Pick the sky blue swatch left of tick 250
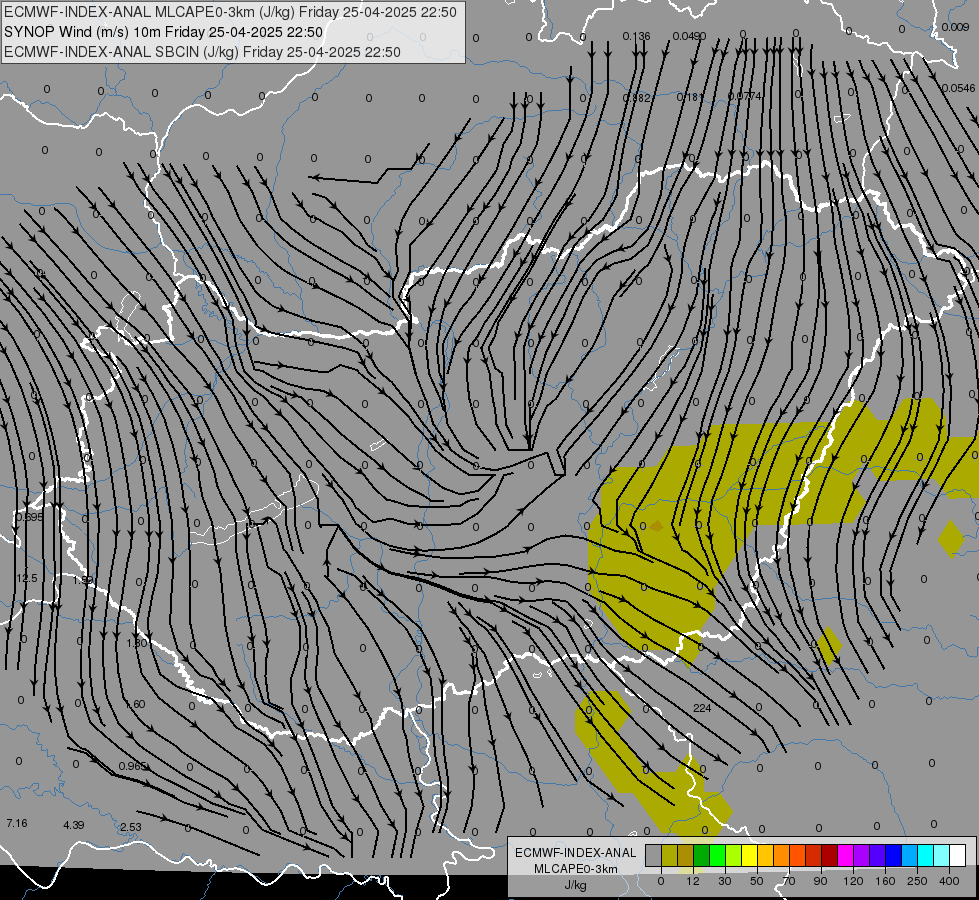Viewport: 979px width, 900px height. click(910, 855)
